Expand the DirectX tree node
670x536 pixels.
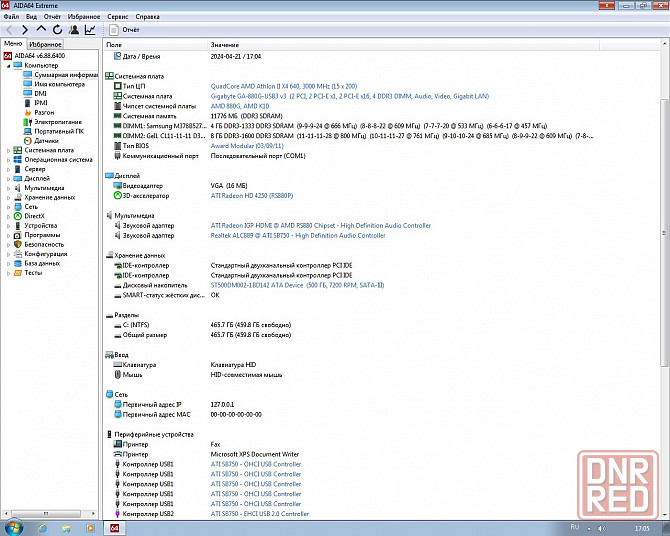tap(8, 216)
